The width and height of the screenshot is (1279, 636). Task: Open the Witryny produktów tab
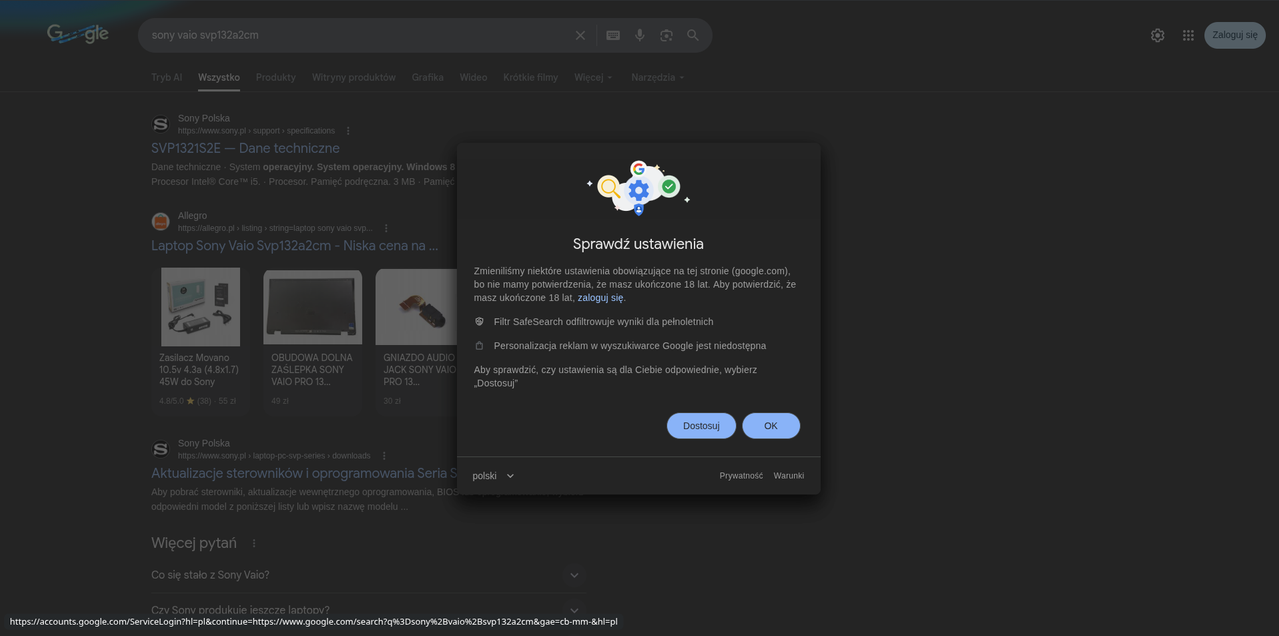click(x=354, y=77)
